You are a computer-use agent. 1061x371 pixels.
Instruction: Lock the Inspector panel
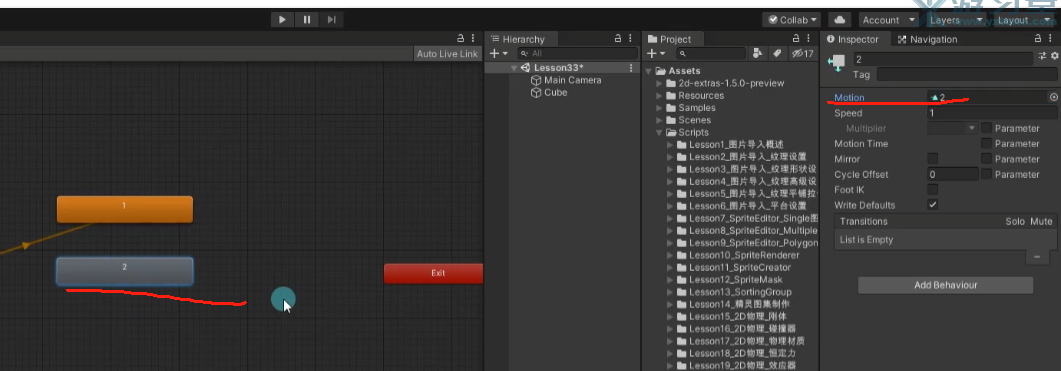(x=1039, y=39)
